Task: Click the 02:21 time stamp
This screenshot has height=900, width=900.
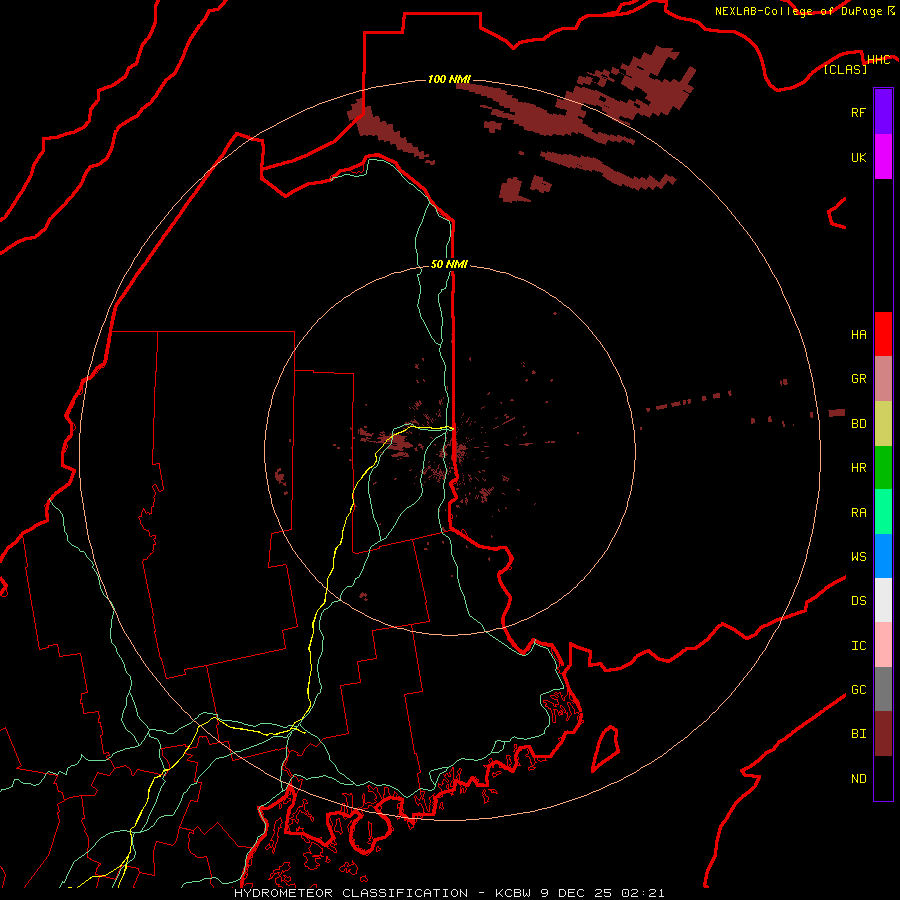Action: tap(643, 893)
